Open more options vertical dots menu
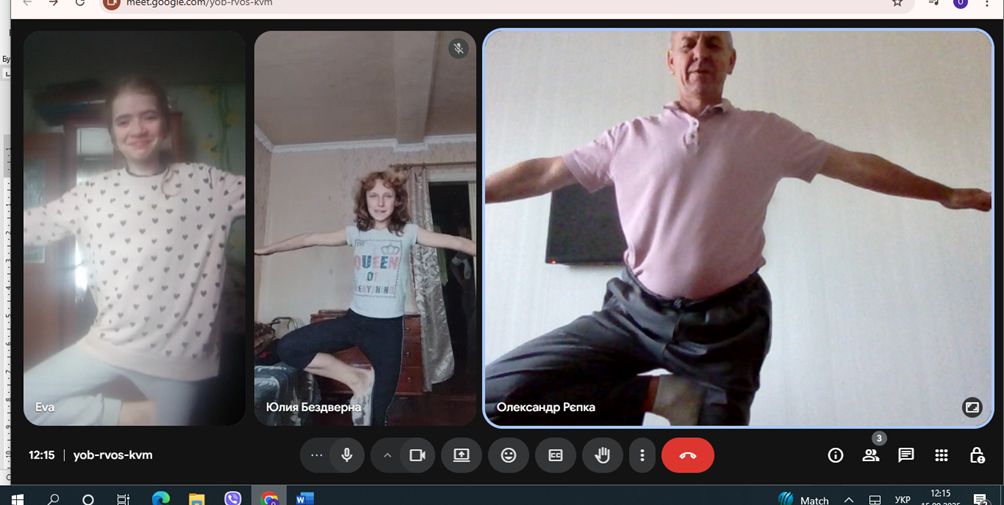1004x505 pixels. [x=642, y=455]
